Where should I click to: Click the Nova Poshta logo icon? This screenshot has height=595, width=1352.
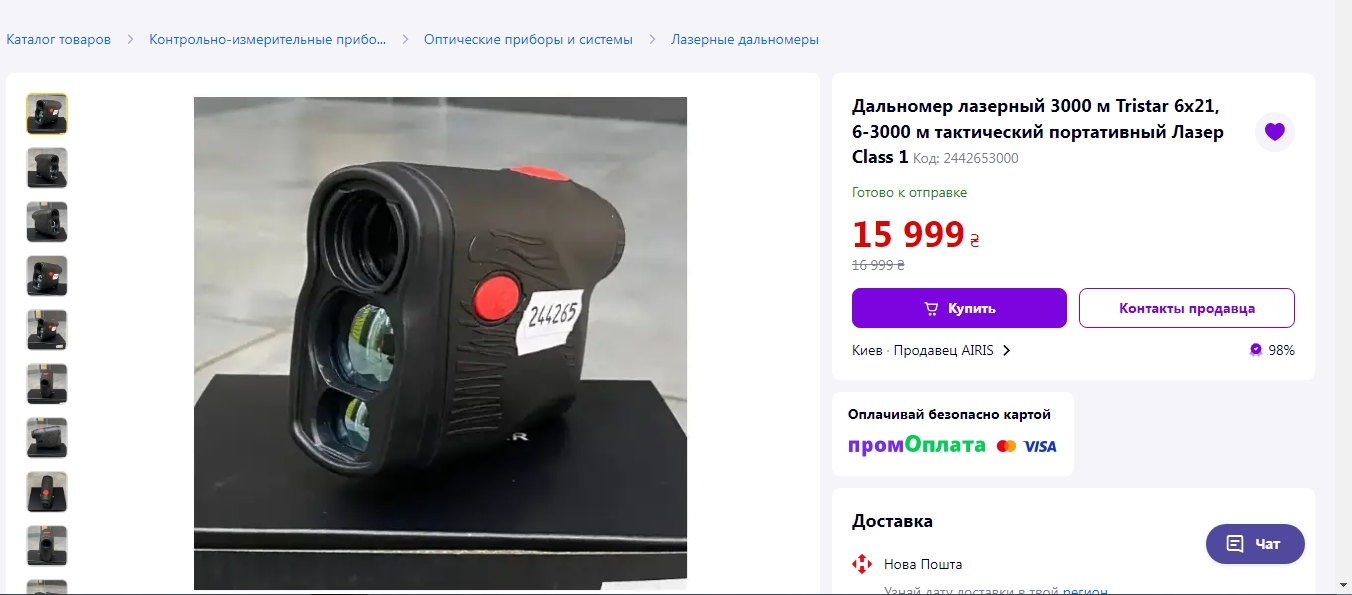[x=861, y=564]
